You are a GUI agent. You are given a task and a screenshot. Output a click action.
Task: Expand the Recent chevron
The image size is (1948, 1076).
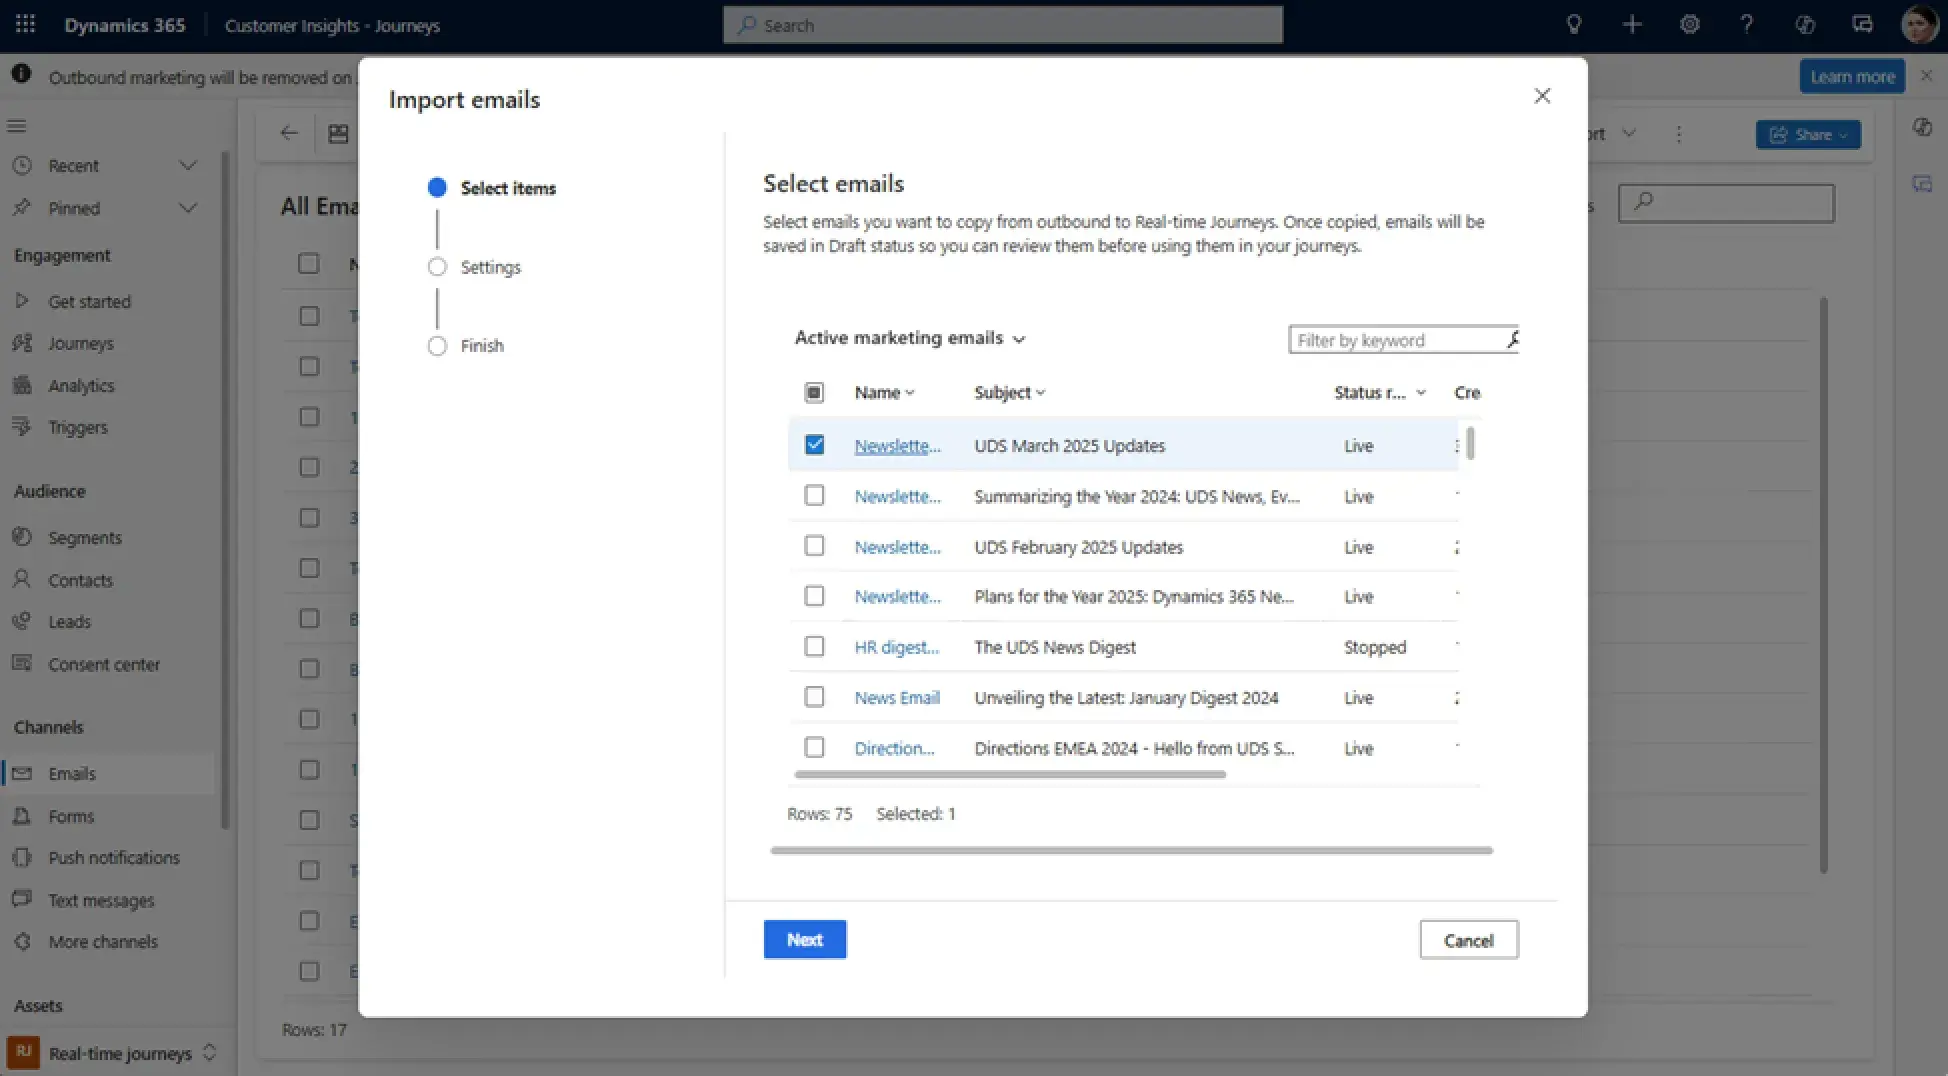[x=187, y=165]
